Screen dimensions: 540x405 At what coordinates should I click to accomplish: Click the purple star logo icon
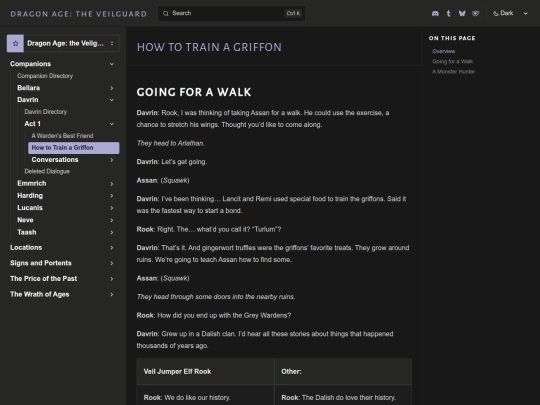point(15,43)
